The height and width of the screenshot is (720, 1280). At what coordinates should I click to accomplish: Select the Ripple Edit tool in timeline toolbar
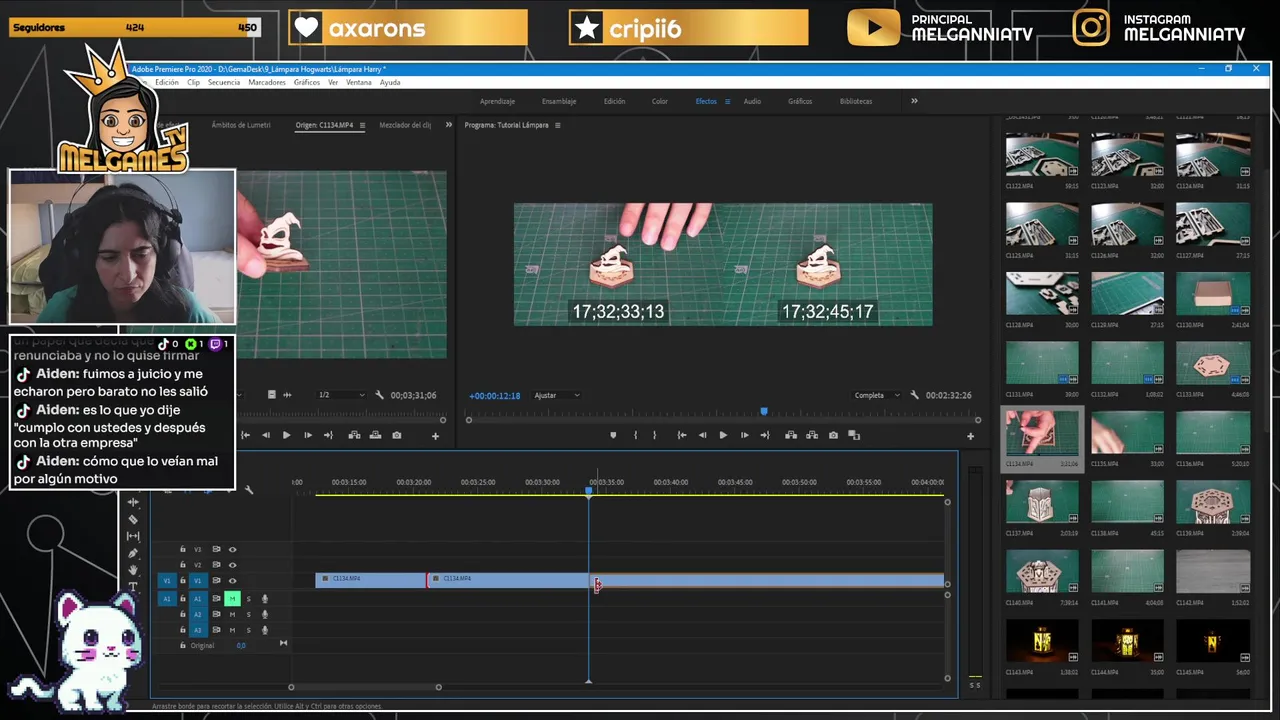coord(133,503)
